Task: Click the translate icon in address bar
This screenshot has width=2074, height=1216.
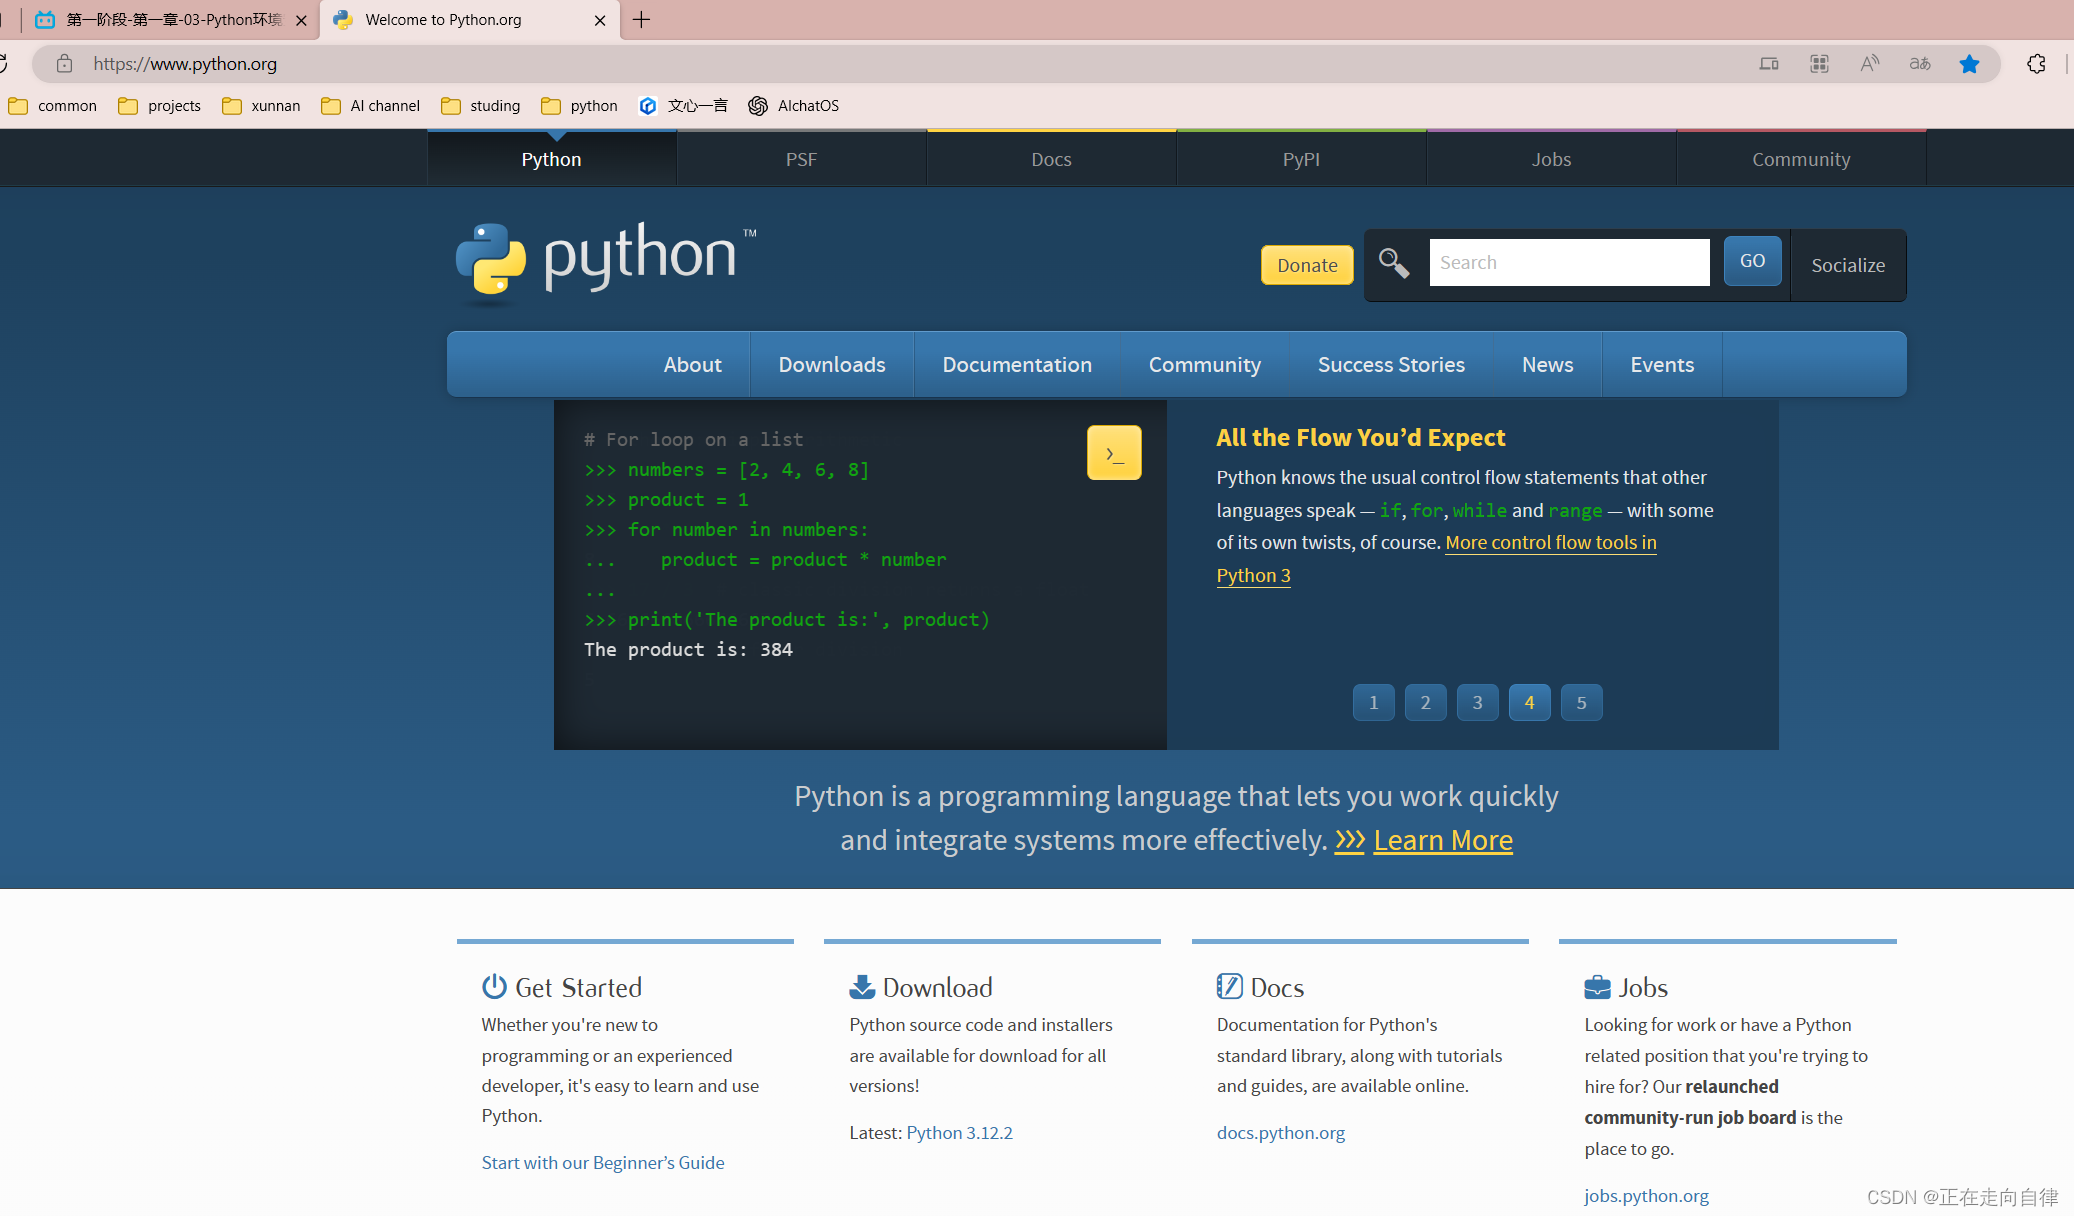Action: pyautogui.click(x=1919, y=64)
